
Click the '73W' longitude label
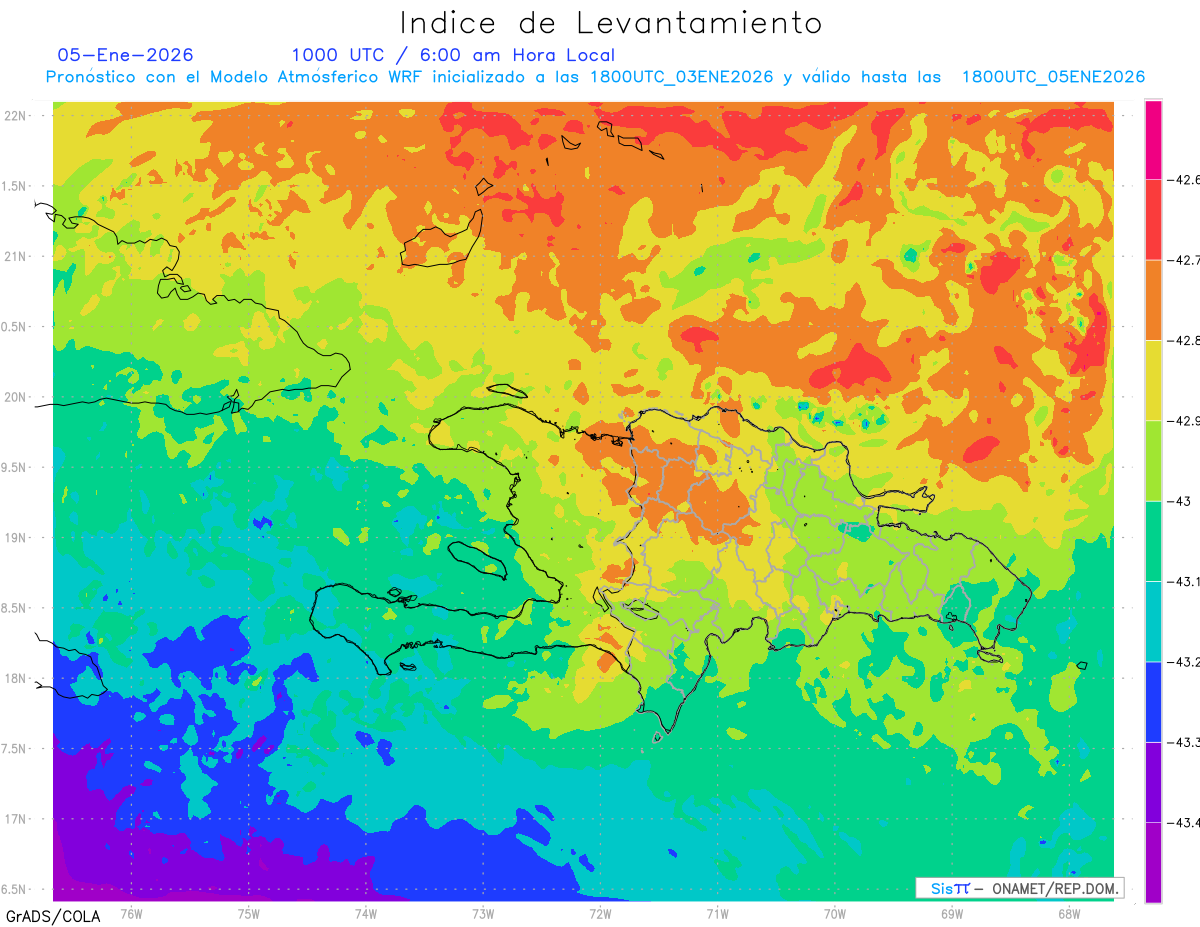coord(483,914)
